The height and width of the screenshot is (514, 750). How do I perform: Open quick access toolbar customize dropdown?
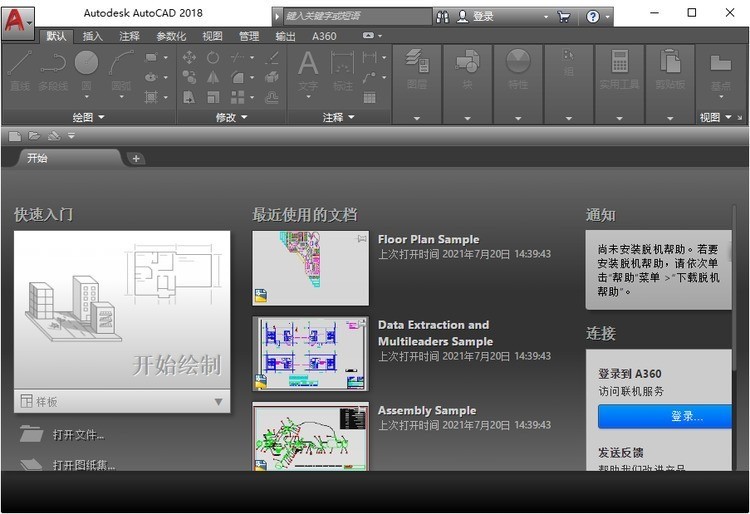[x=71, y=136]
